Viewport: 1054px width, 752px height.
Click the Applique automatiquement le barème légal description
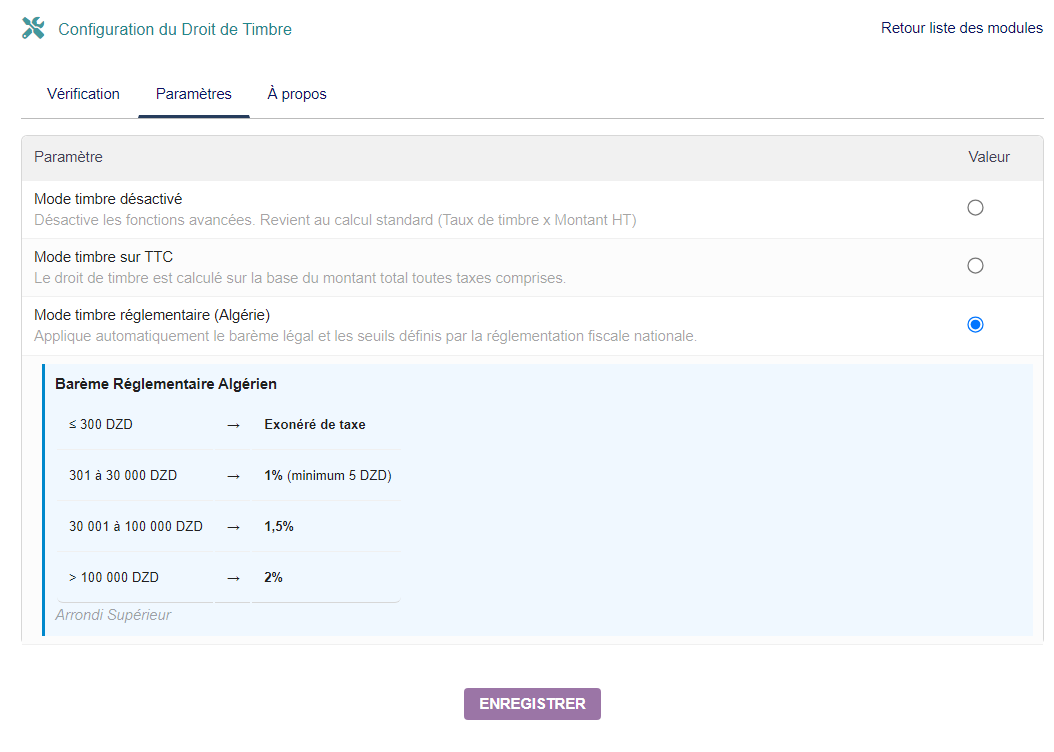coord(366,336)
